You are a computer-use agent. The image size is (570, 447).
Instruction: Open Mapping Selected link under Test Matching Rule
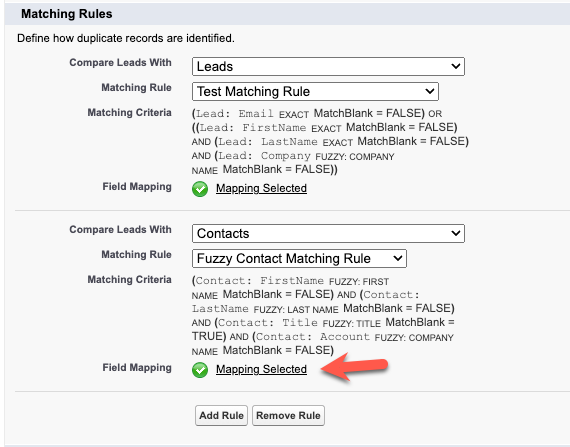(261, 188)
